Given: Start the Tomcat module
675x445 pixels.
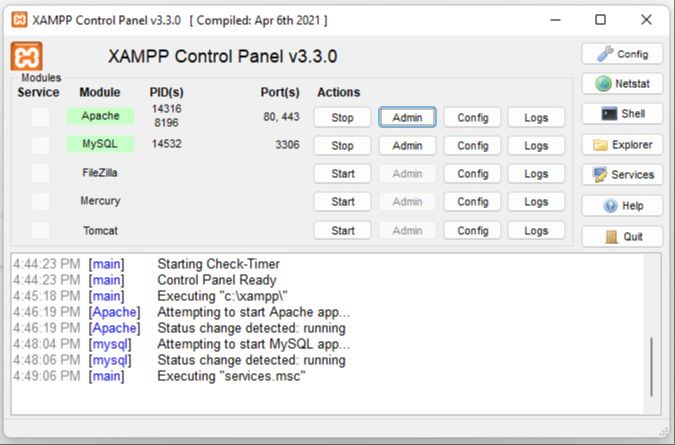Looking at the screenshot, I should pos(342,230).
